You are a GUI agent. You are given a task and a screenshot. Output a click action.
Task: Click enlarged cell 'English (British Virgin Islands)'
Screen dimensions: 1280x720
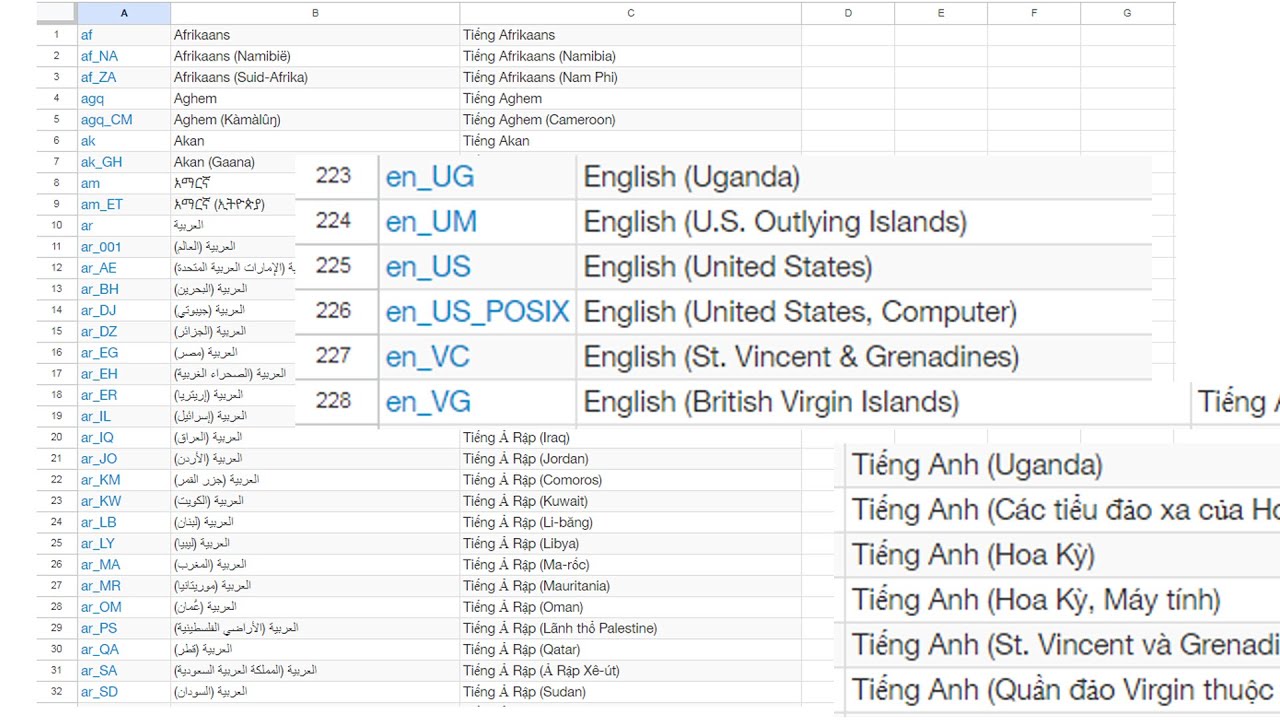[x=883, y=402]
